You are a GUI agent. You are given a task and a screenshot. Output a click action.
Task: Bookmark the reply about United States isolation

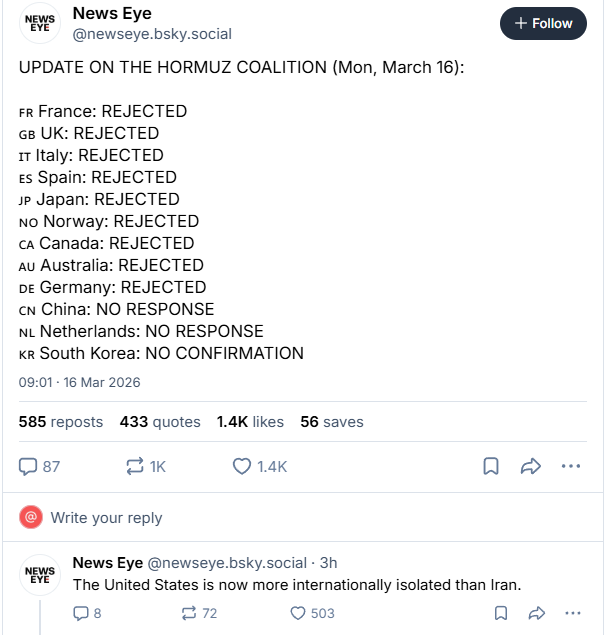[498, 613]
